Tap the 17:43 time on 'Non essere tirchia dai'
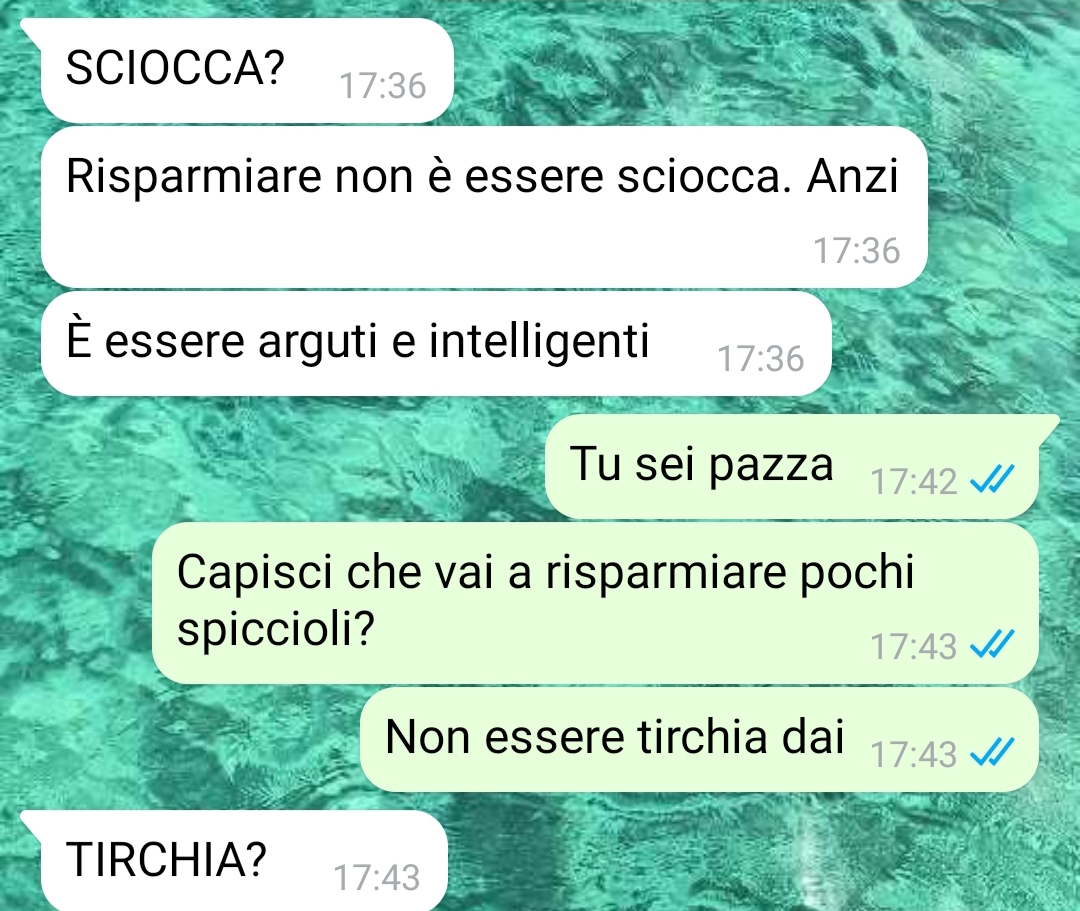 [914, 754]
